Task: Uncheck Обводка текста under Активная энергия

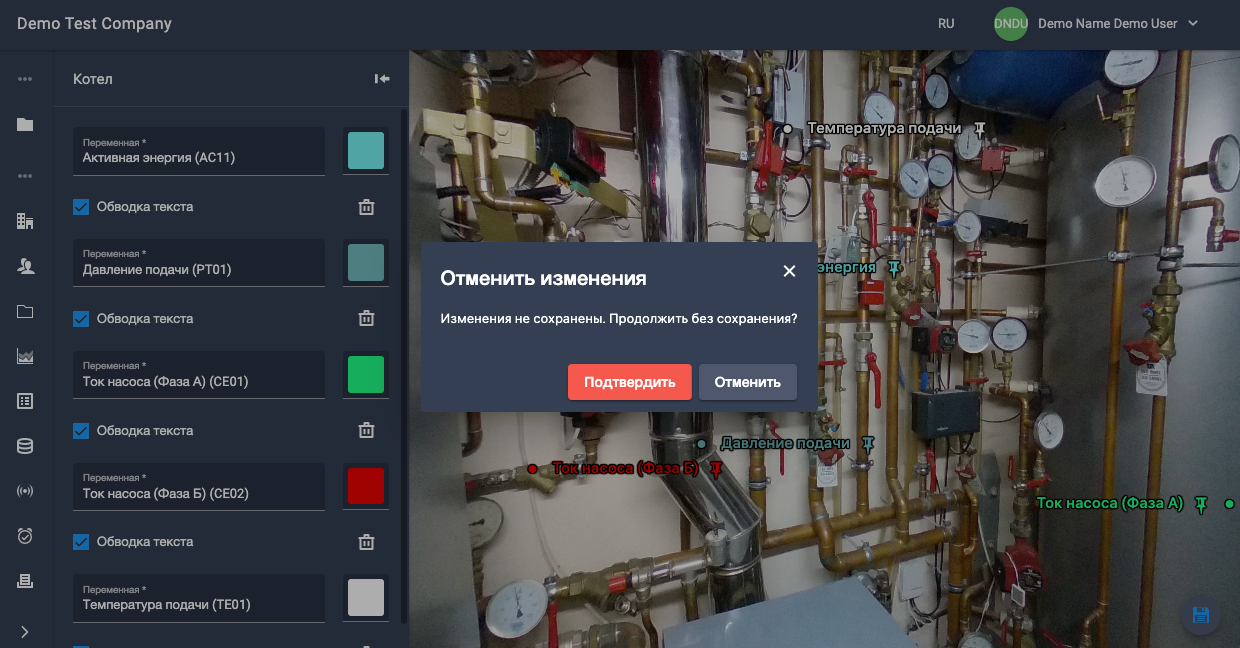Action: coord(82,207)
